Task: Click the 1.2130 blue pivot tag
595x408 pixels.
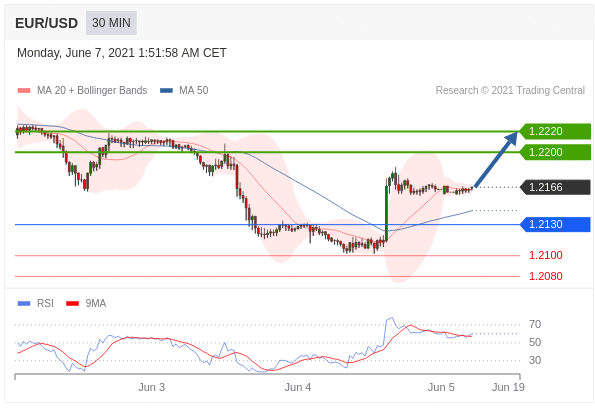Action: (555, 224)
